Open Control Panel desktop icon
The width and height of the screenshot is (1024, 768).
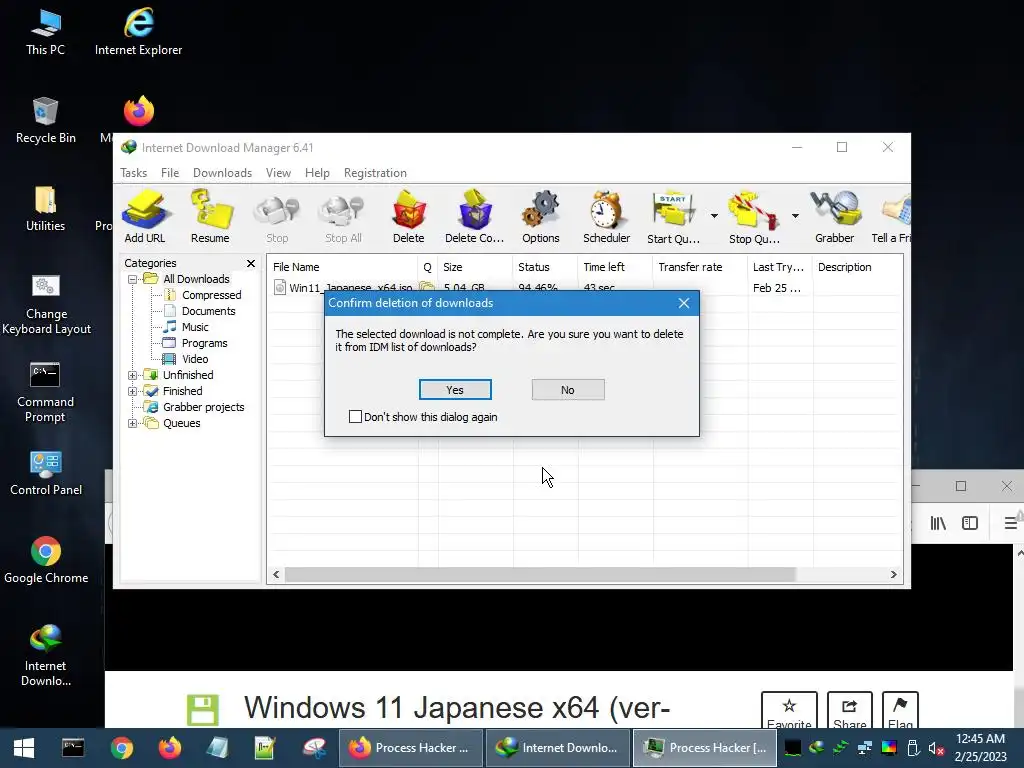click(x=46, y=473)
